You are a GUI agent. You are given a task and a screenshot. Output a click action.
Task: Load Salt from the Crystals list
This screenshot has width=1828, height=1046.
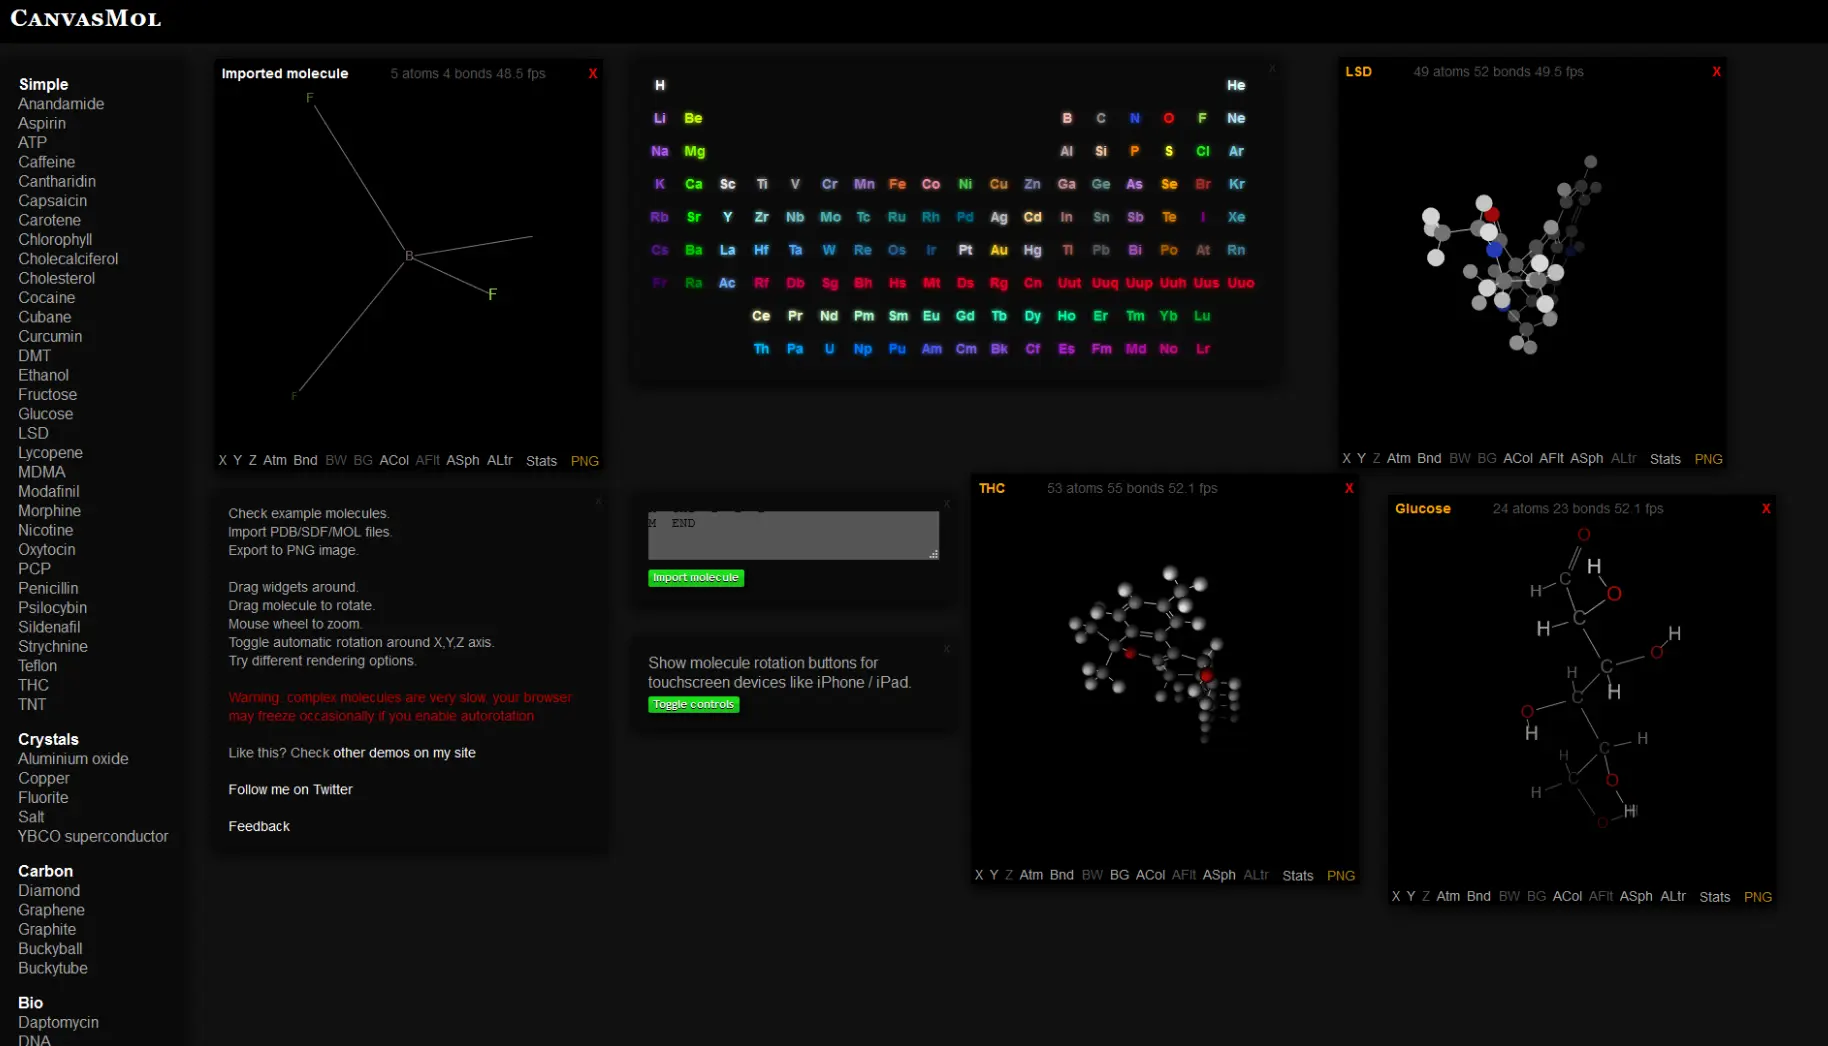(31, 817)
